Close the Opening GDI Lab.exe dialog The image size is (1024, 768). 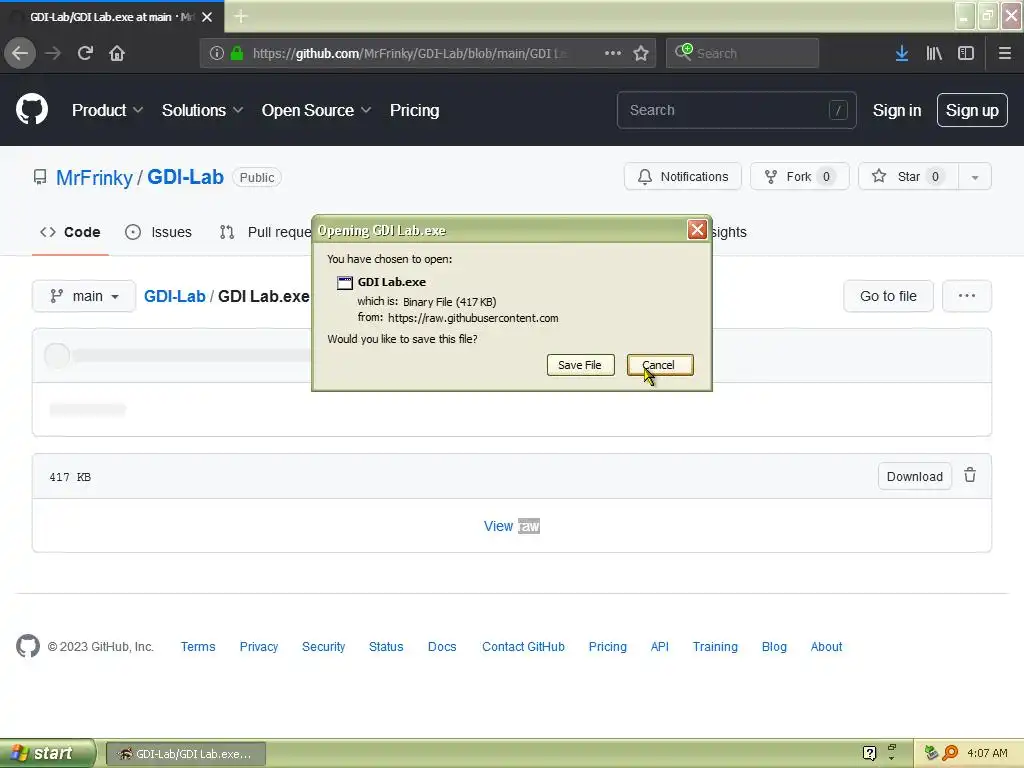coord(697,229)
